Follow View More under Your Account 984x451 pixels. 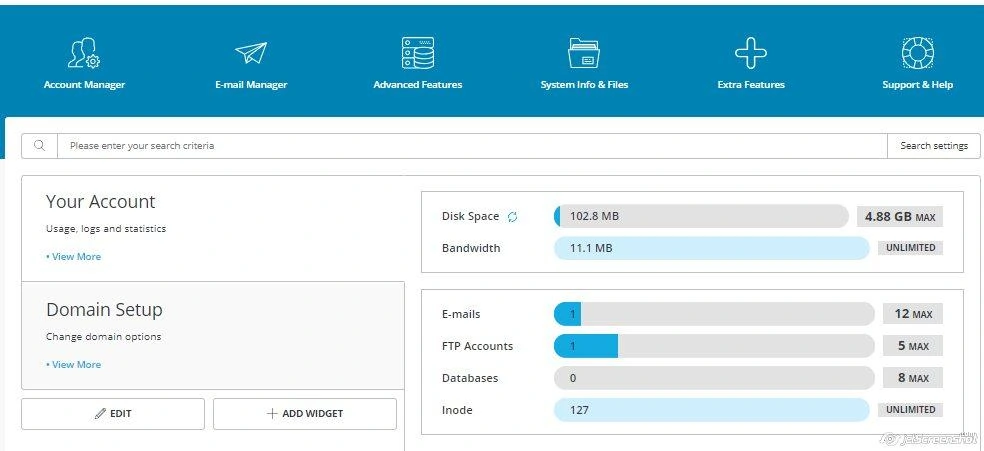[x=75, y=257]
